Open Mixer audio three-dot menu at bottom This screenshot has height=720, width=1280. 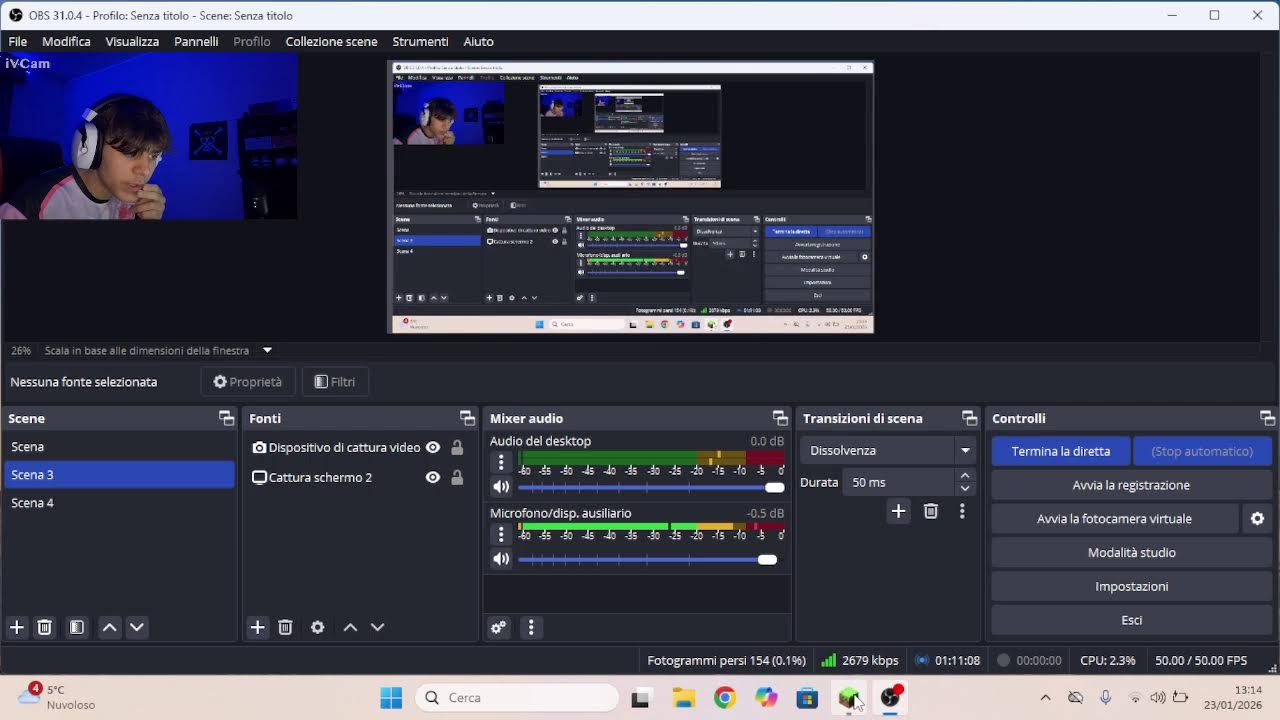tap(531, 627)
